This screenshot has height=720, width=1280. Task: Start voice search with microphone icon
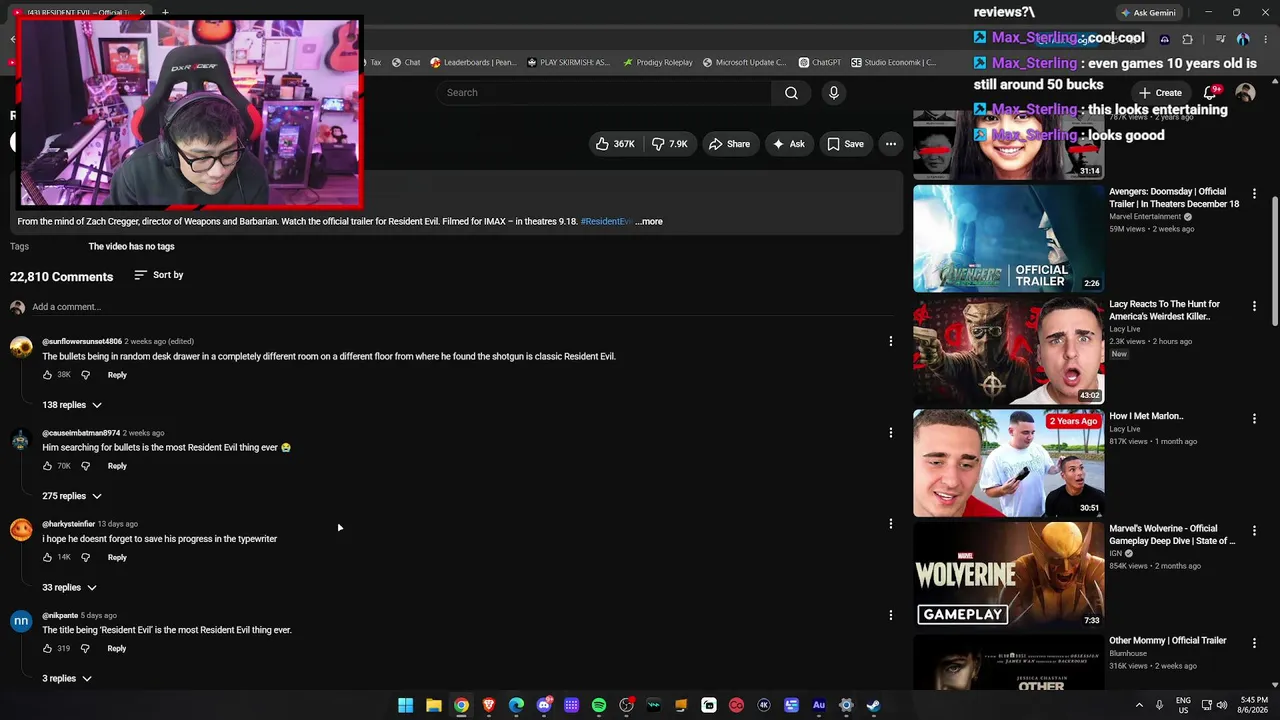pyautogui.click(x=834, y=93)
